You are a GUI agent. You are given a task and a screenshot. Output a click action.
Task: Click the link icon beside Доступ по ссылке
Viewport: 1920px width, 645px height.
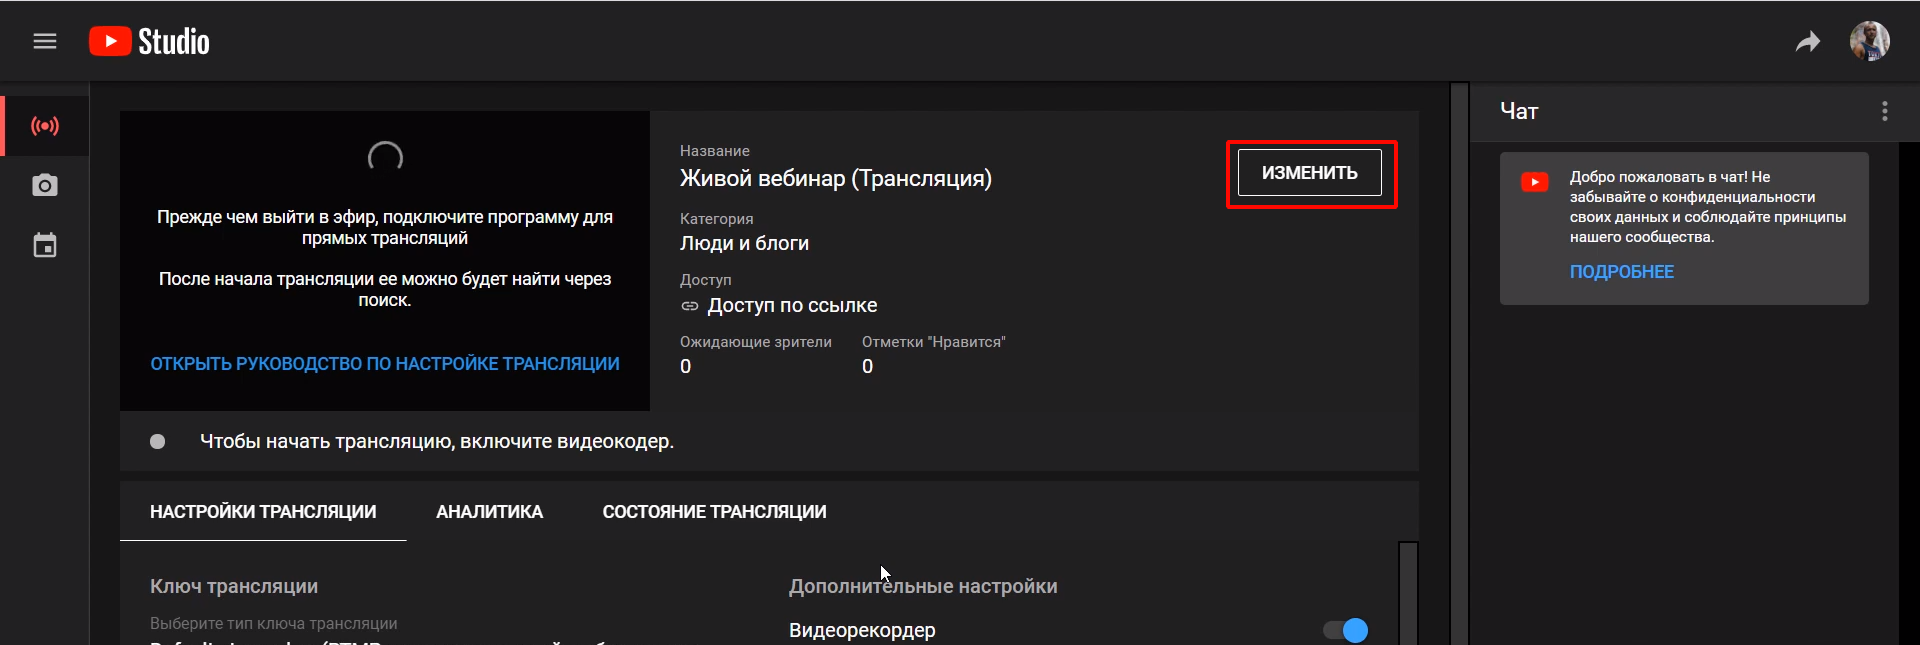690,306
